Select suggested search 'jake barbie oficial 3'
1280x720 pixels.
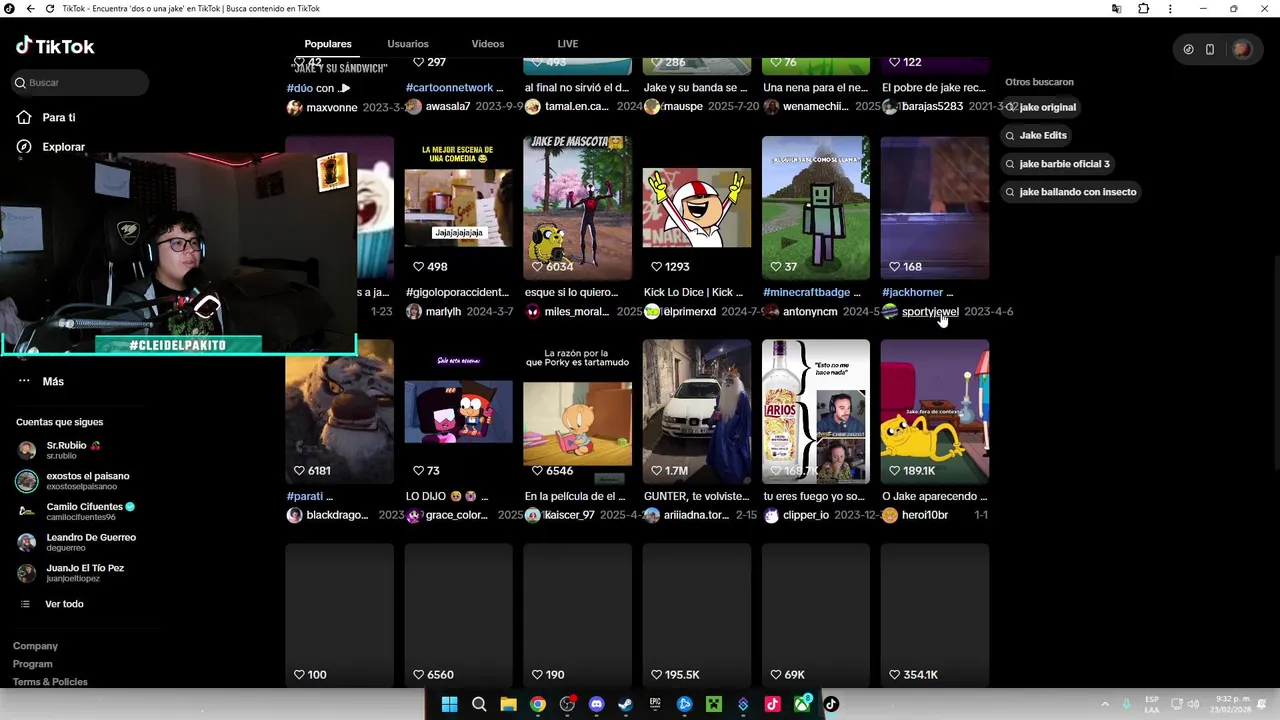tap(1058, 164)
